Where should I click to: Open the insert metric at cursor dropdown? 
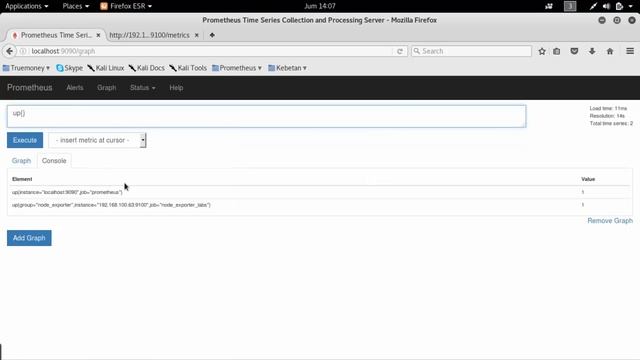pyautogui.click(x=97, y=140)
